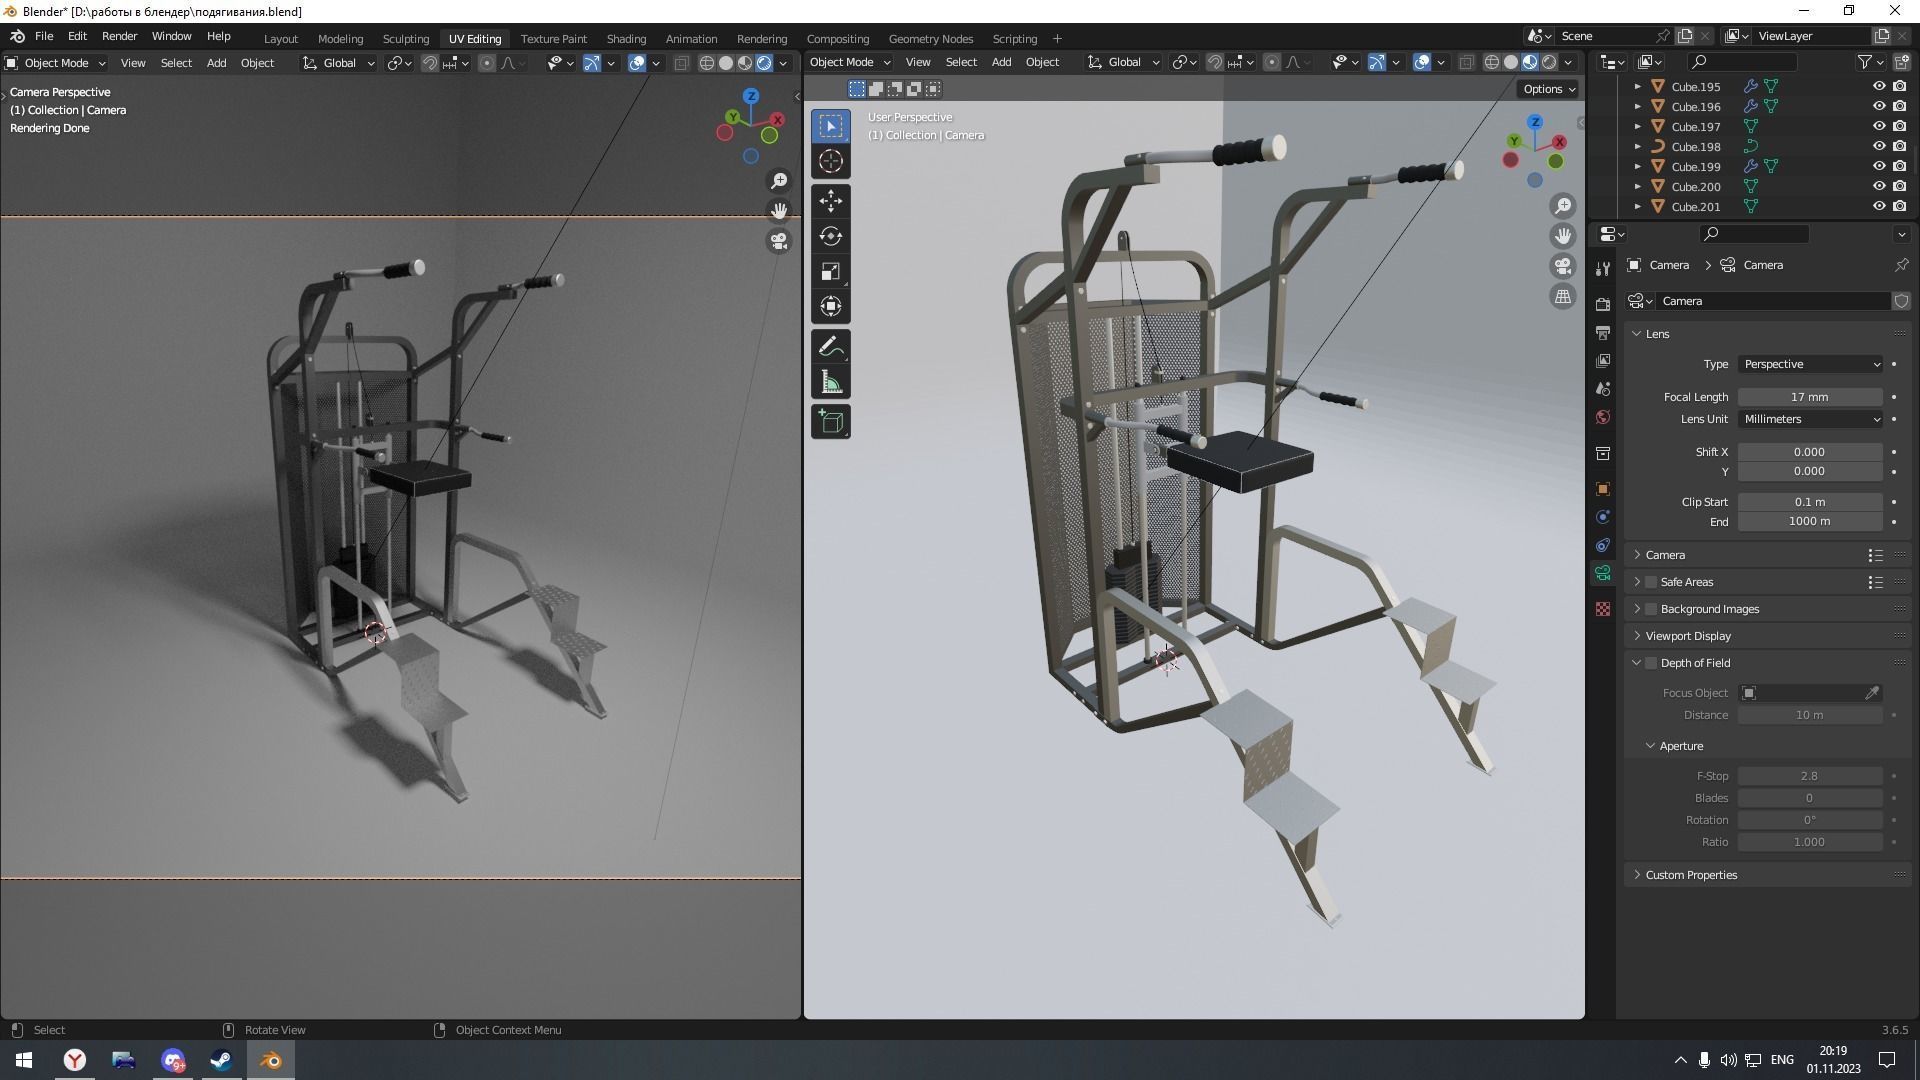Pin the properties editor context

[1901, 265]
